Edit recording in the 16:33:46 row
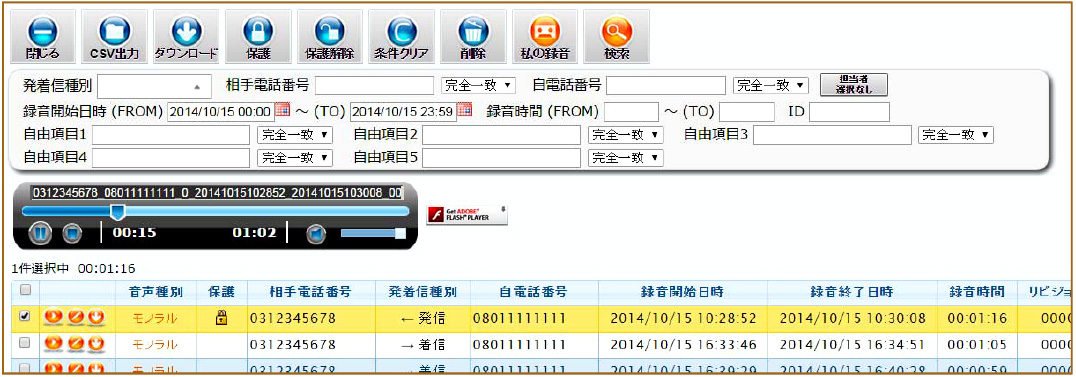 tap(75, 343)
